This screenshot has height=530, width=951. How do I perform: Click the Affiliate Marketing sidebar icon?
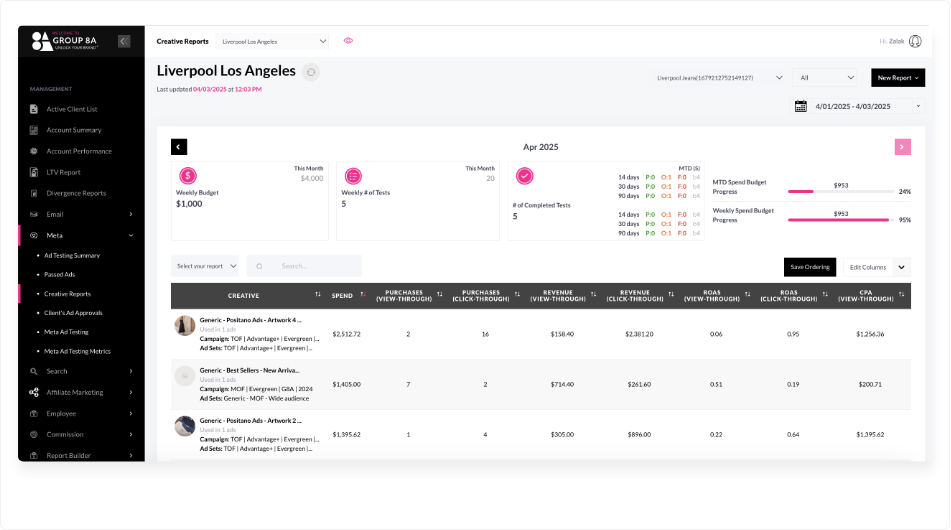[x=34, y=392]
